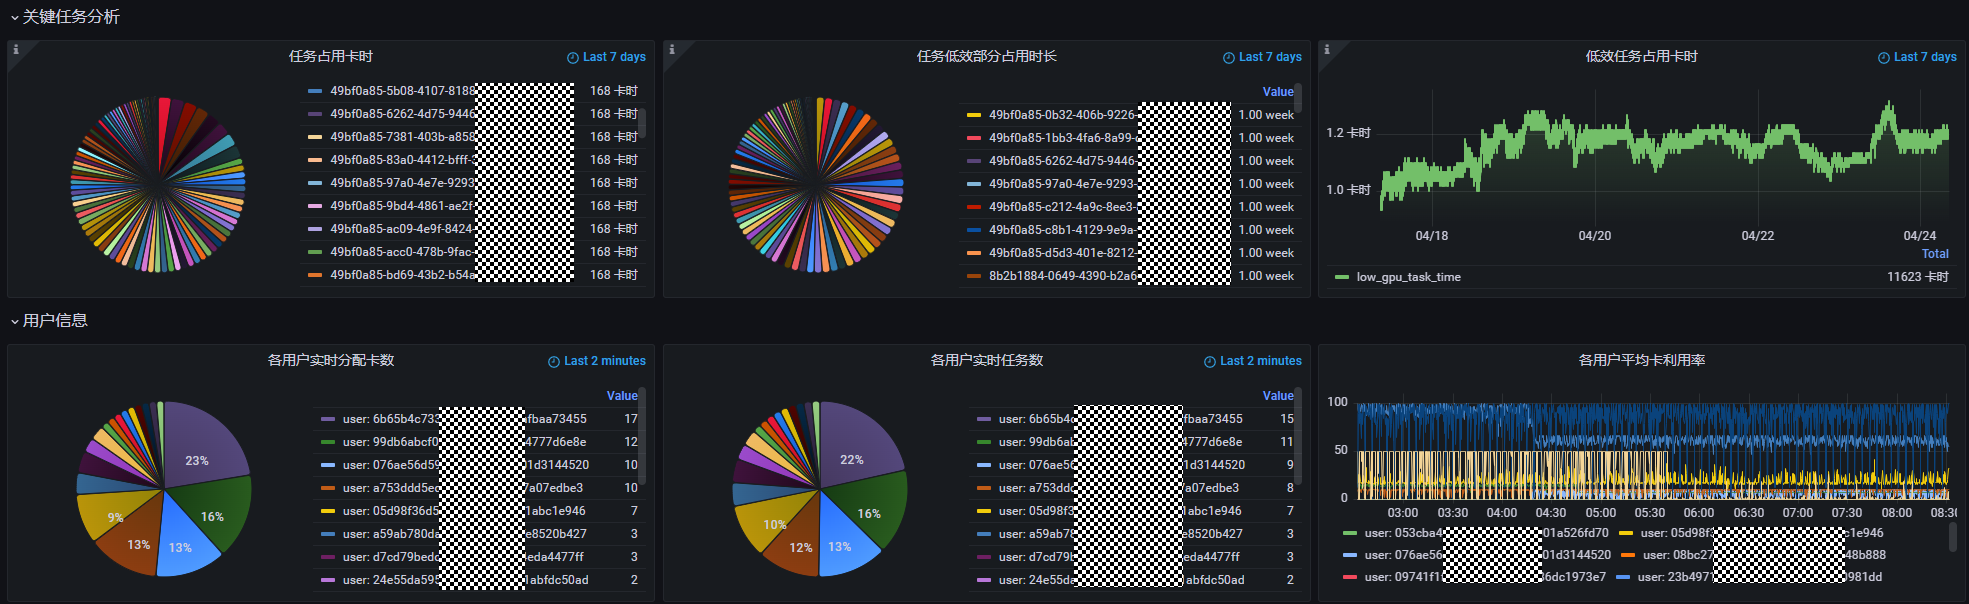Image resolution: width=1969 pixels, height=604 pixels.
Task: Open the 任务低效部分占用时长 panel title menu
Action: point(987,57)
